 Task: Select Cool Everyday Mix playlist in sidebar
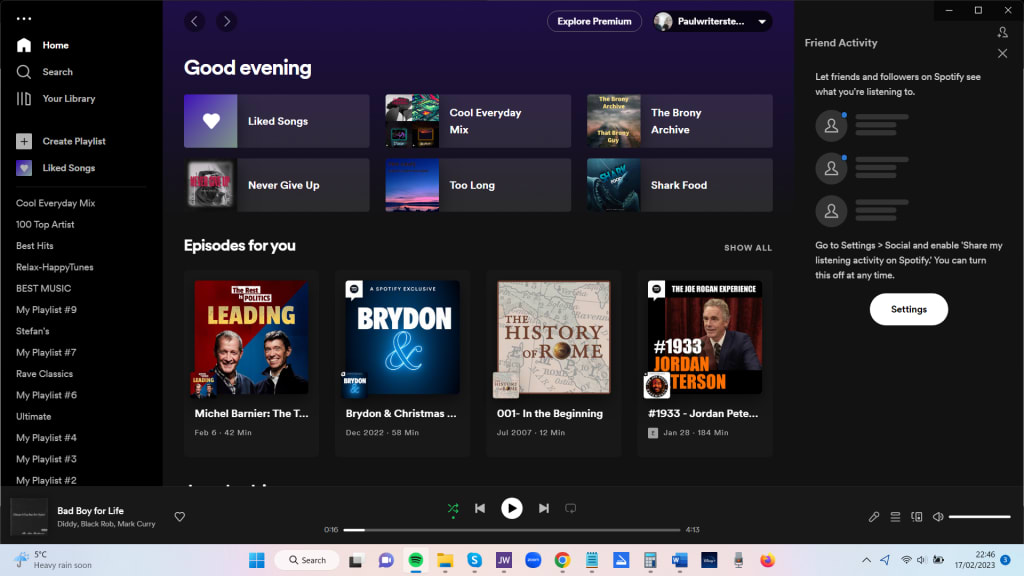[56, 203]
